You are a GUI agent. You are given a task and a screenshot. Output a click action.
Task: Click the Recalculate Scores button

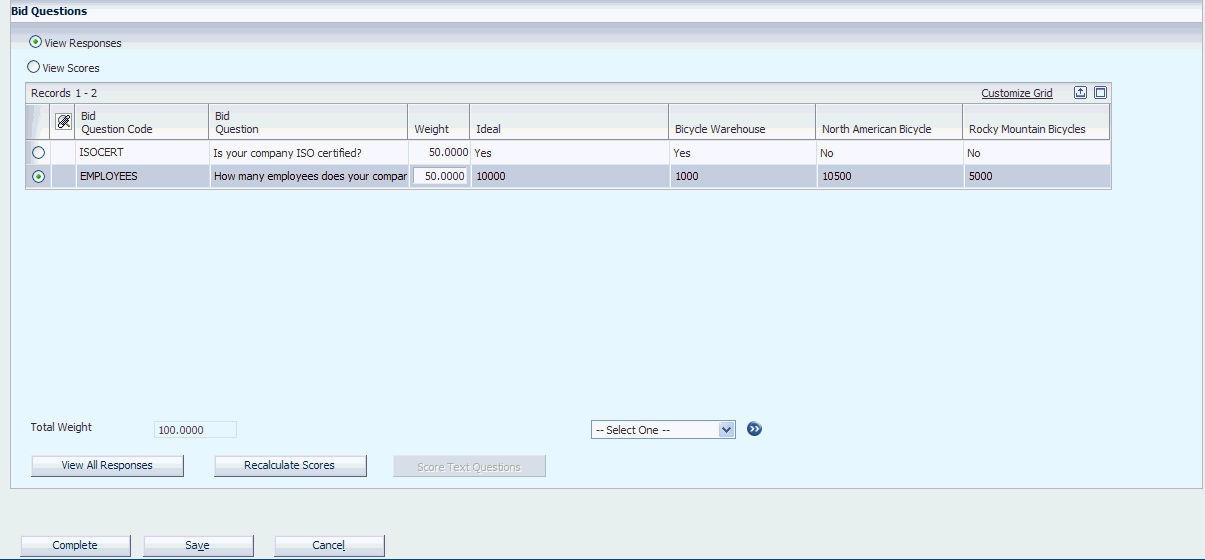(x=290, y=466)
